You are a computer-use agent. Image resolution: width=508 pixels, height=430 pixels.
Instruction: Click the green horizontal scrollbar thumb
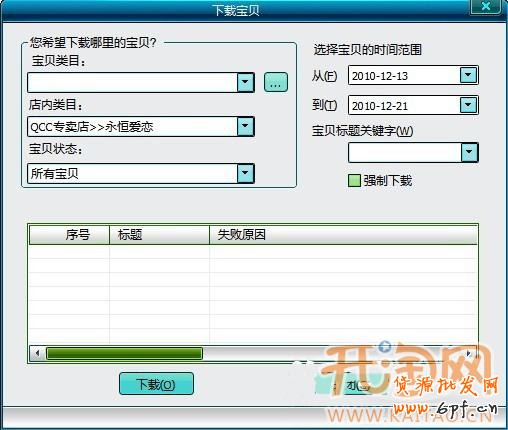point(124,353)
